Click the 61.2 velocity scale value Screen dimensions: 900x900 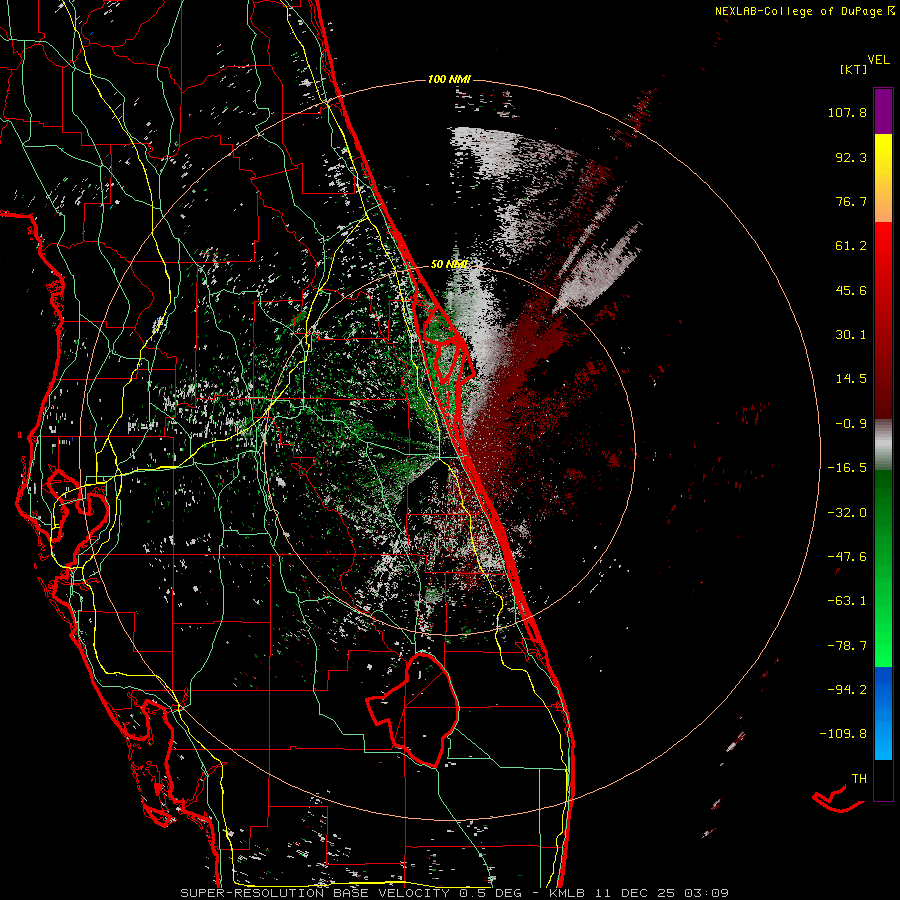coord(851,246)
